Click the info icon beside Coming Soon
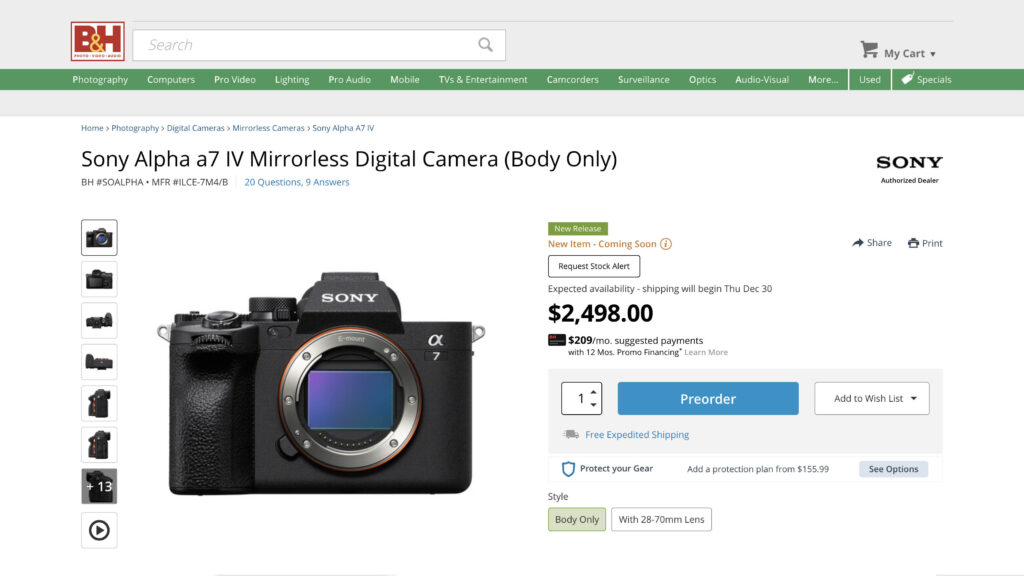Image resolution: width=1024 pixels, height=576 pixels. tap(668, 243)
